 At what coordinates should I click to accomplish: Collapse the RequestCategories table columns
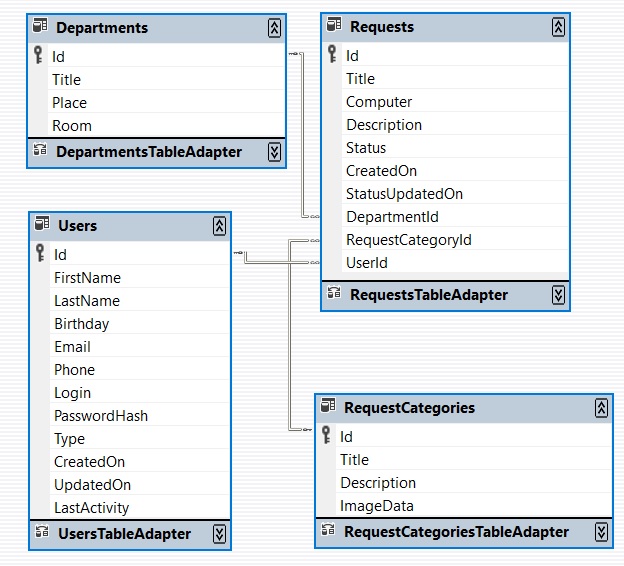point(600,408)
